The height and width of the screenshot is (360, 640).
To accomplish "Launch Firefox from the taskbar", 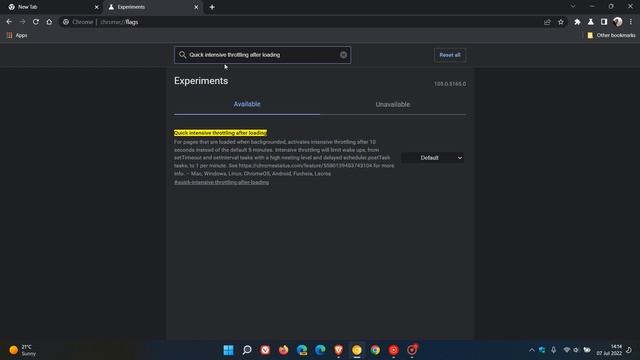I will [284, 350].
